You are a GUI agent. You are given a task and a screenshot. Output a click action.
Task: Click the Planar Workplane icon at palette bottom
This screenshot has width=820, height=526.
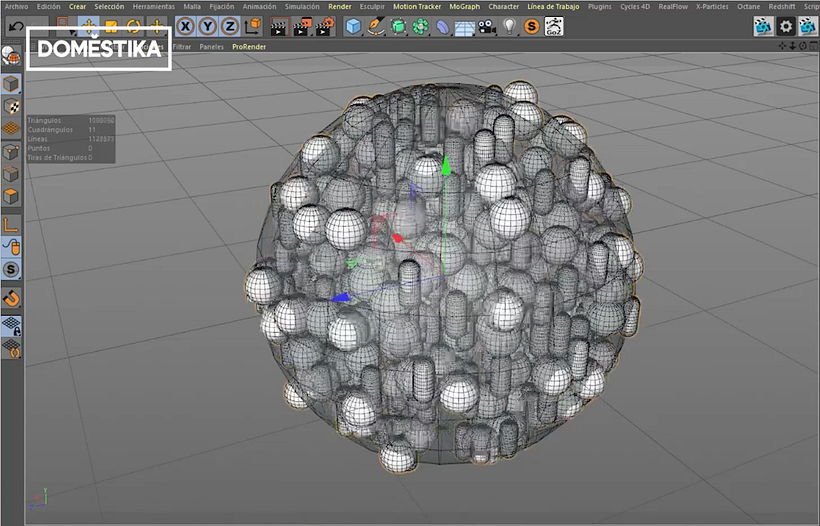(12, 348)
